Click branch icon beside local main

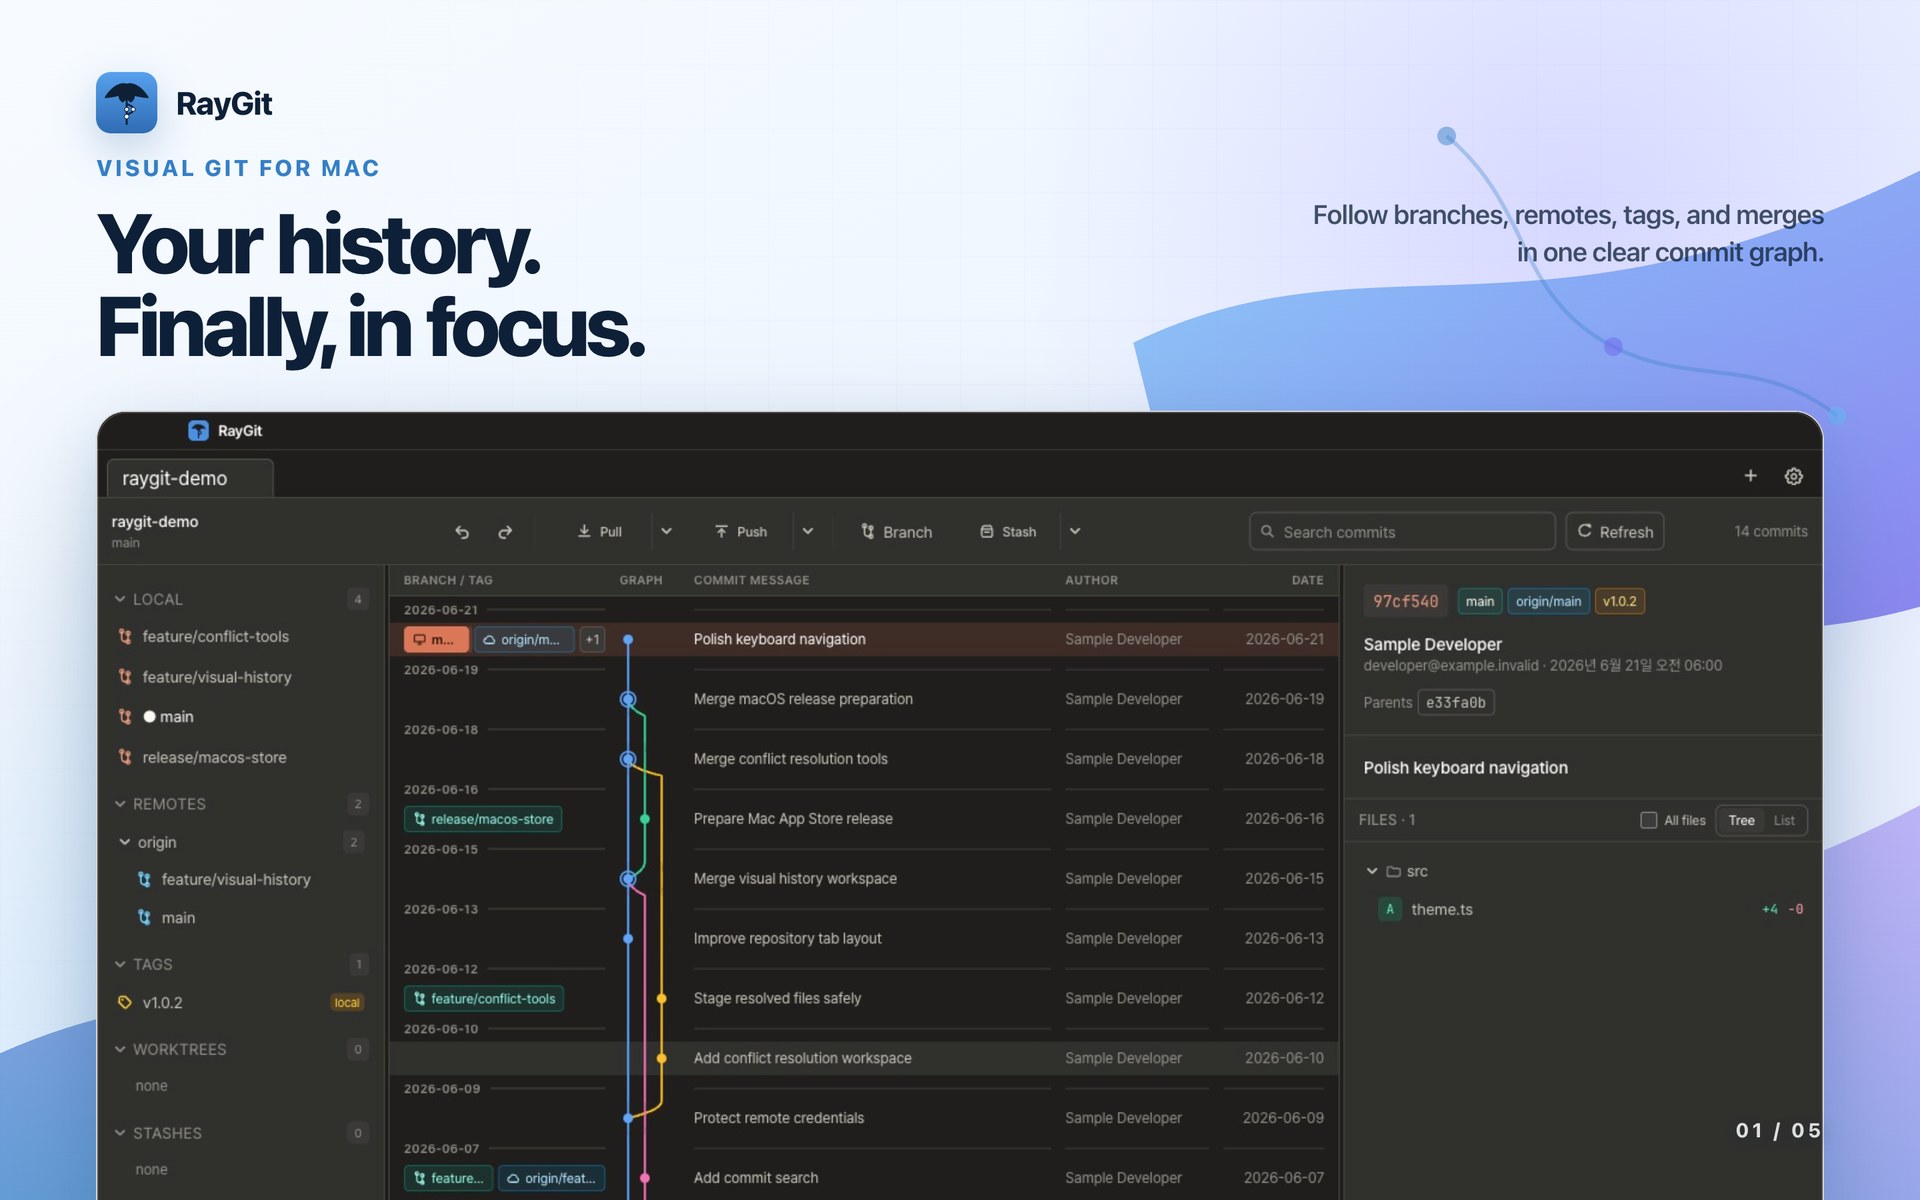[x=125, y=716]
